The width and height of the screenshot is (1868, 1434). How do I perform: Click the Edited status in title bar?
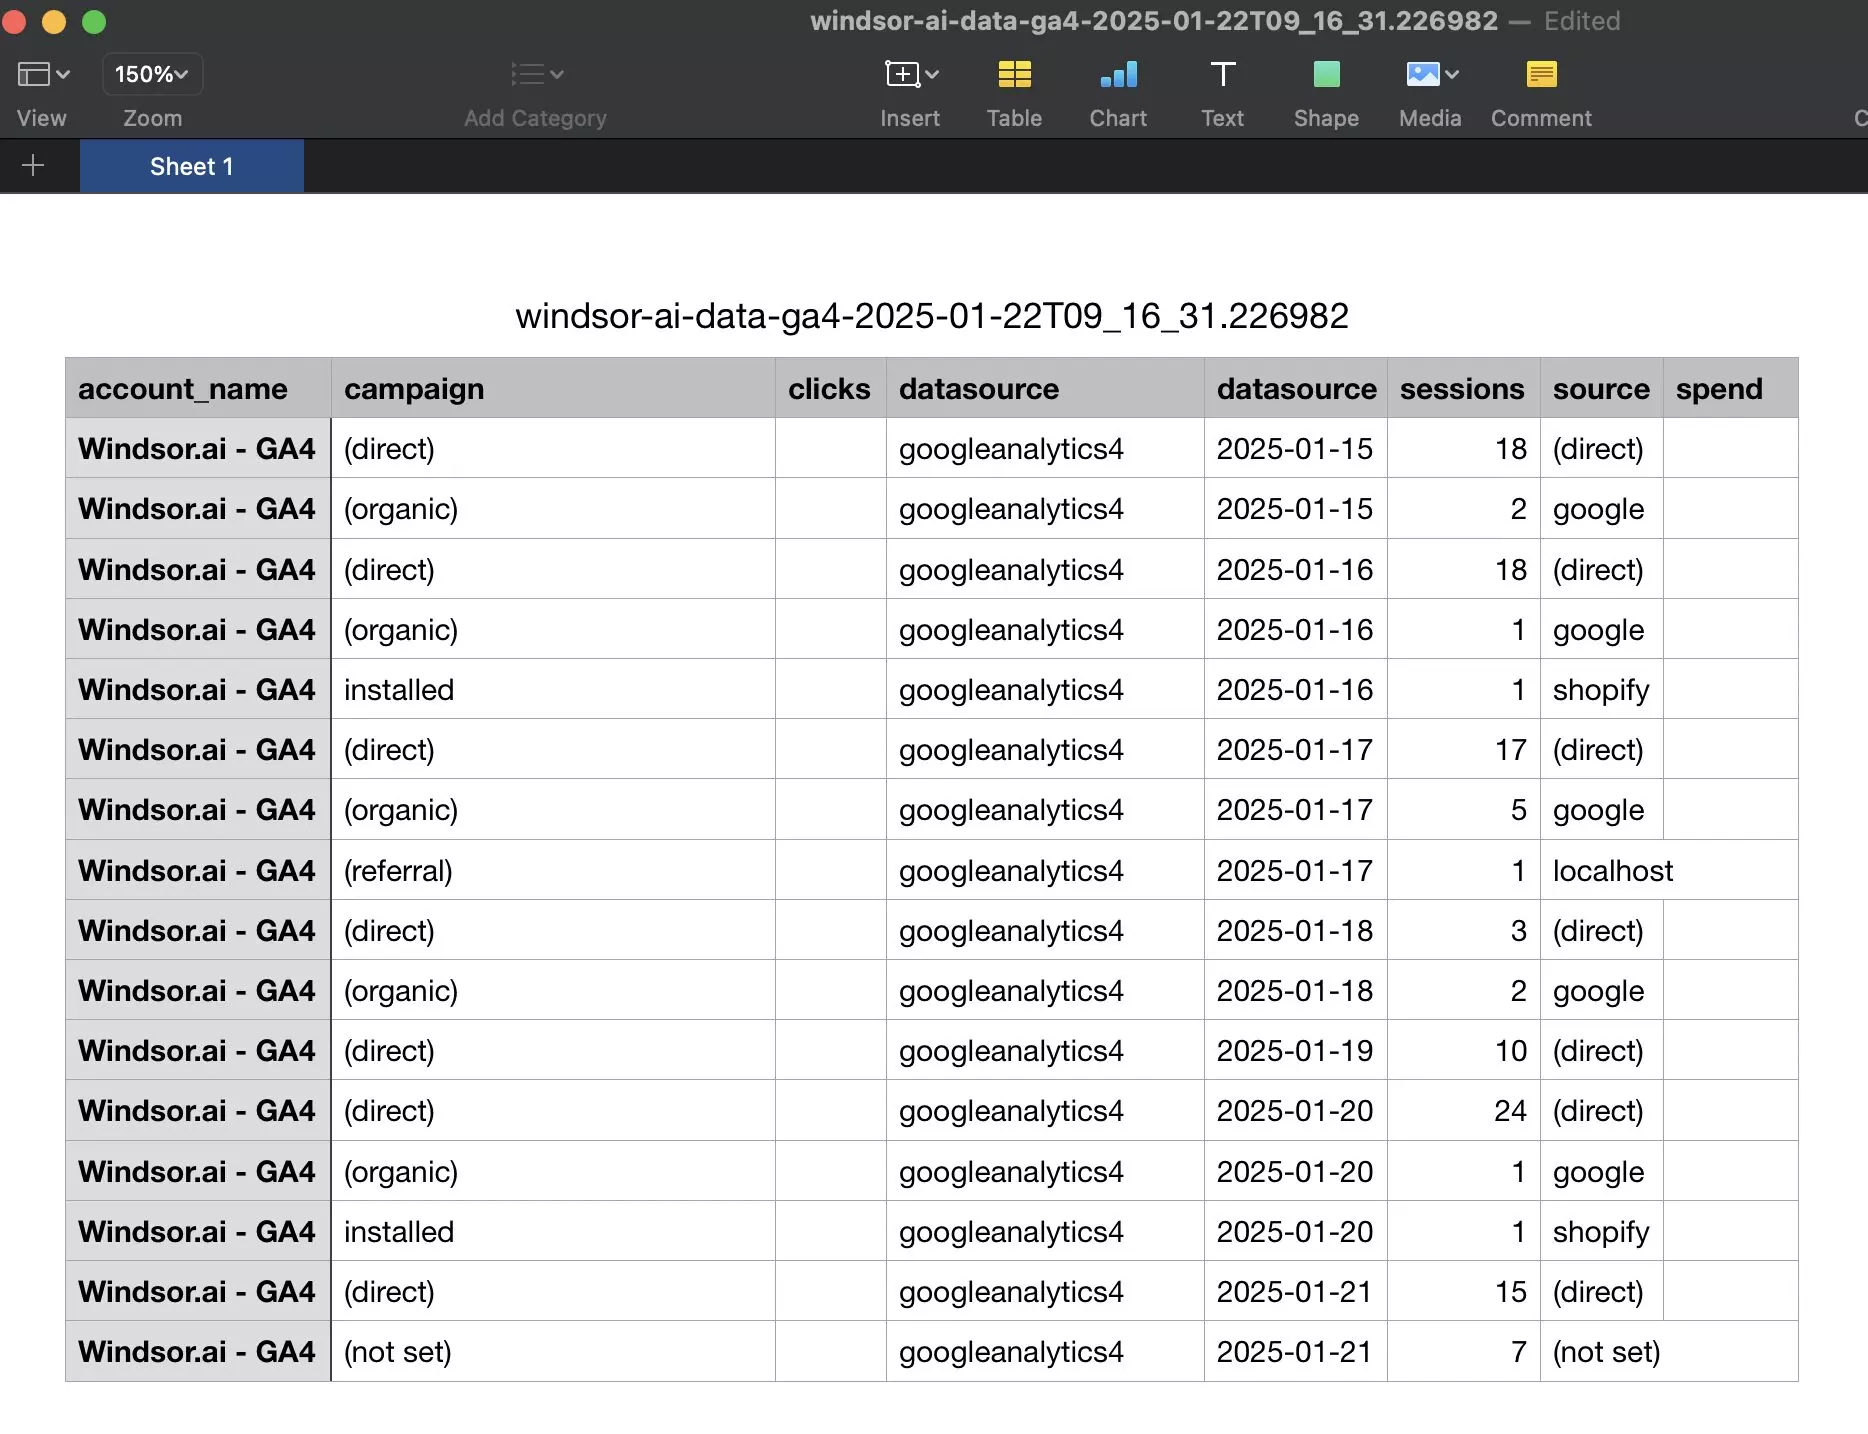point(1582,21)
